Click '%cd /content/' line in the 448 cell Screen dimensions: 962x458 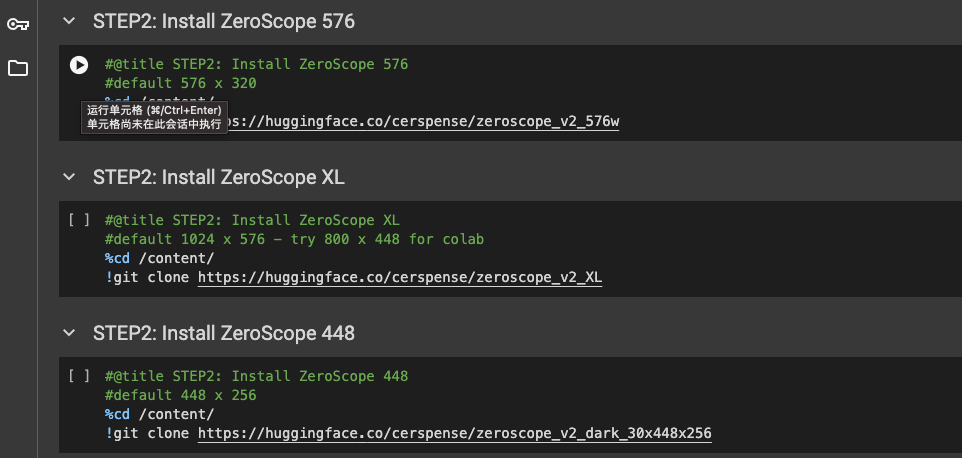(159, 415)
